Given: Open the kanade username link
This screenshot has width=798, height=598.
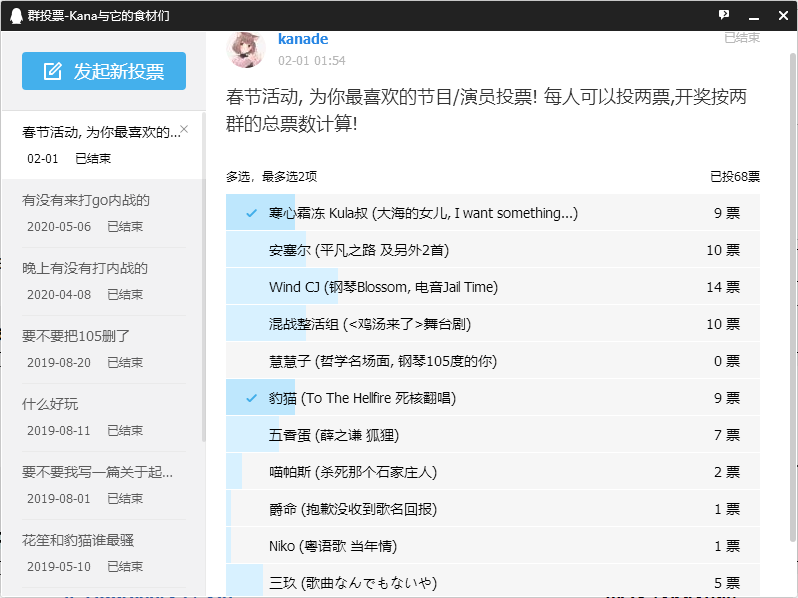Looking at the screenshot, I should (302, 39).
